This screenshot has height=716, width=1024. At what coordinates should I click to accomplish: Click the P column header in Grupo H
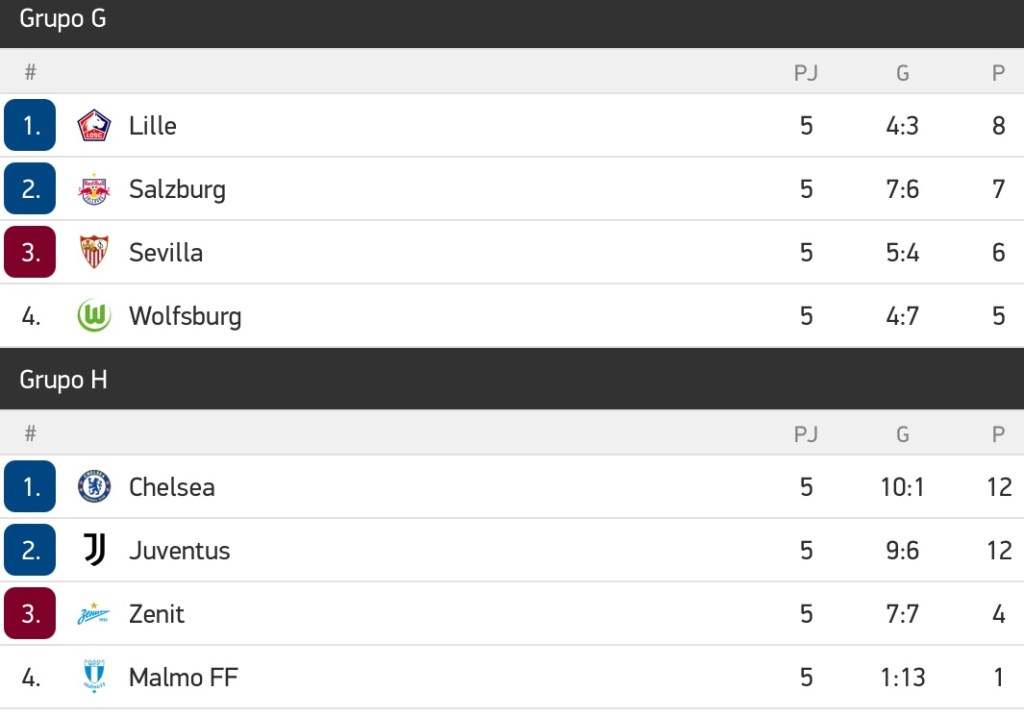coord(998,433)
